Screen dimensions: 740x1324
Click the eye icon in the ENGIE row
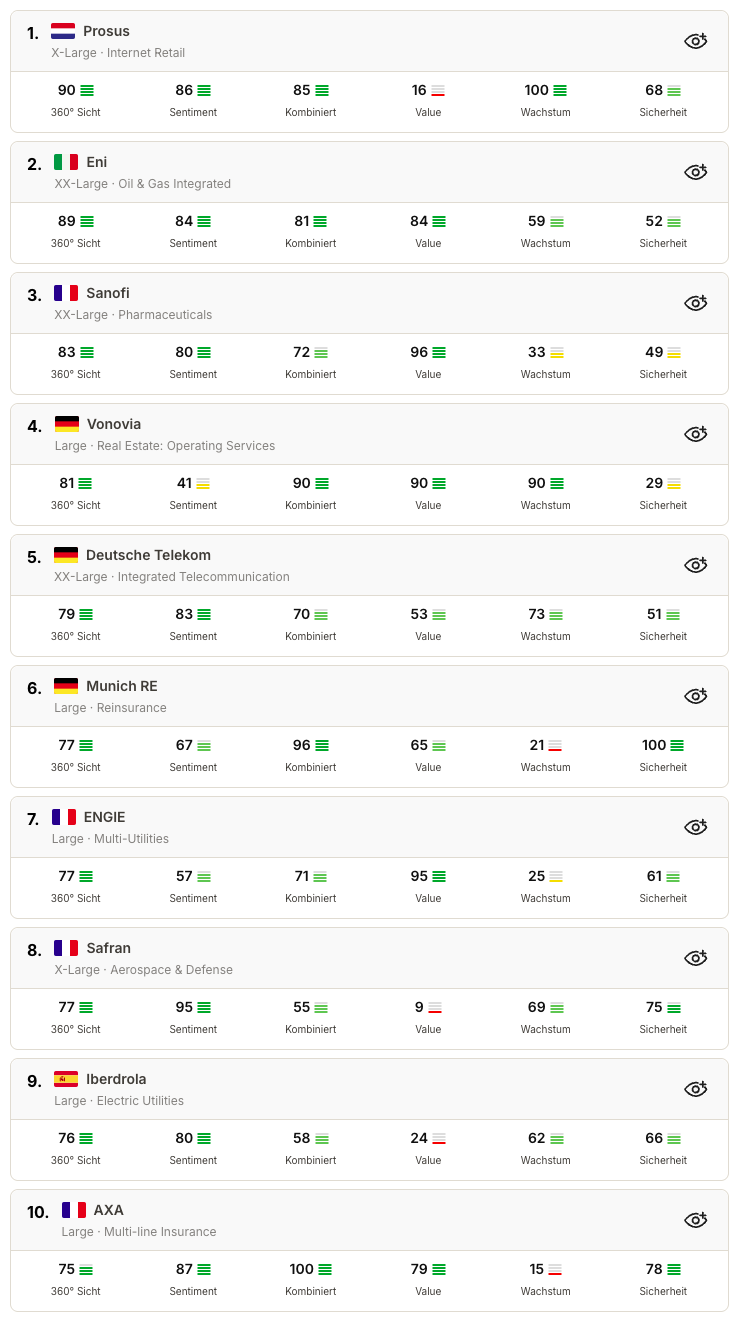[x=695, y=827]
